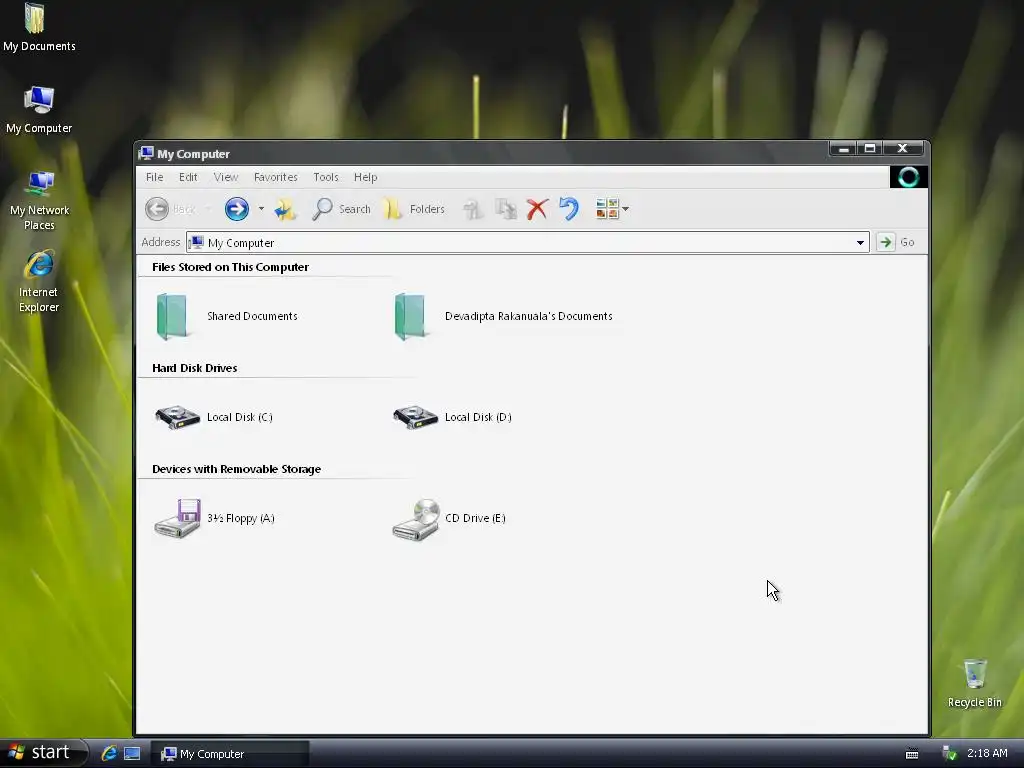The image size is (1024, 768).
Task: Click the blue Undo toolbar icon
Action: pos(569,209)
